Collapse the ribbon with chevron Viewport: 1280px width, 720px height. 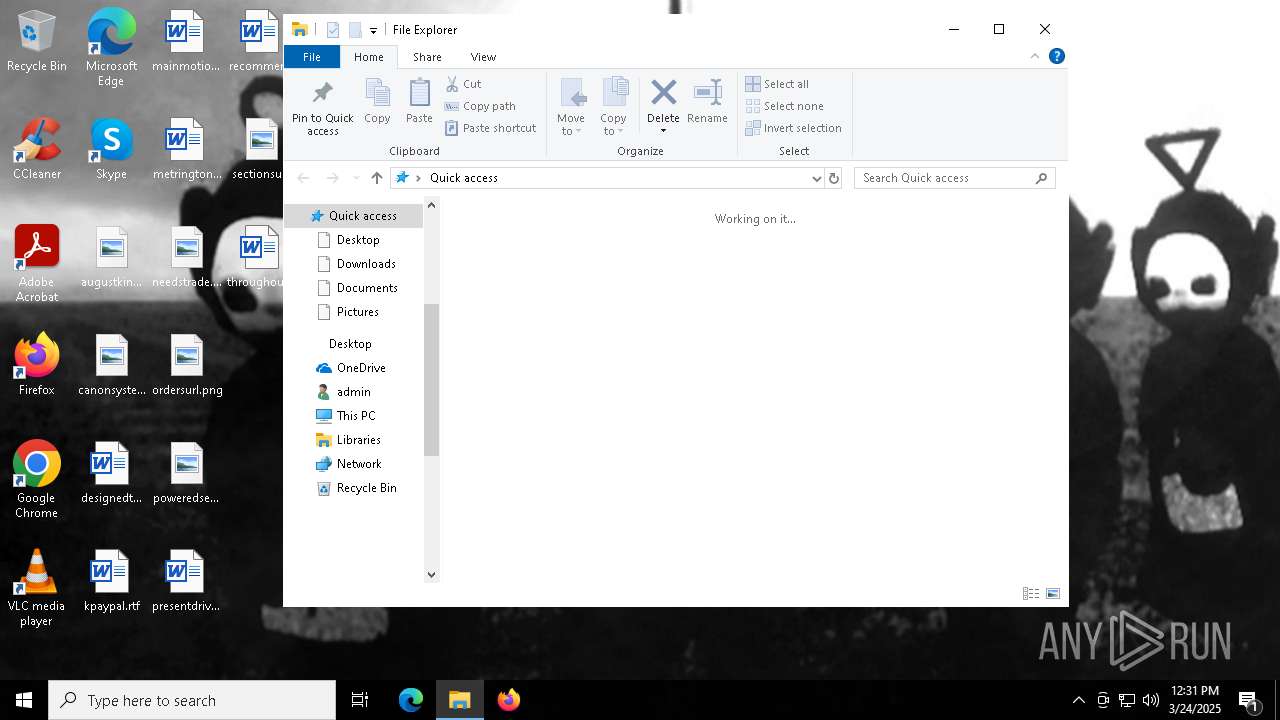point(1035,56)
